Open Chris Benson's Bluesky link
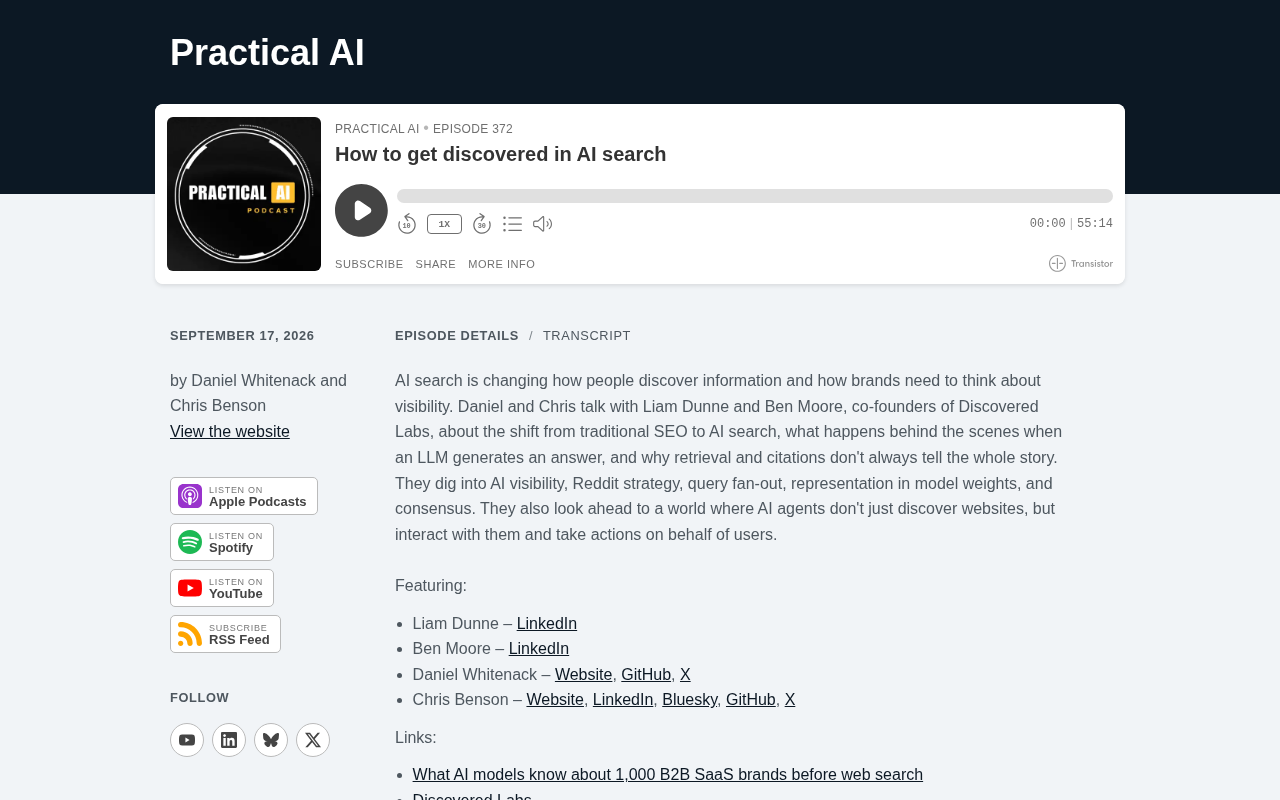Viewport: 1280px width, 800px height. coord(690,700)
